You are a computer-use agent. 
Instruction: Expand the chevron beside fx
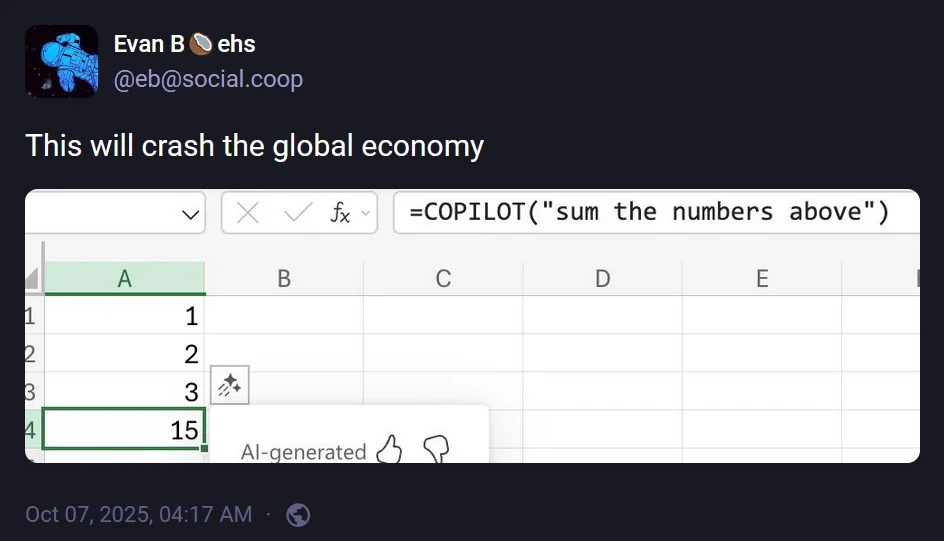(x=365, y=213)
